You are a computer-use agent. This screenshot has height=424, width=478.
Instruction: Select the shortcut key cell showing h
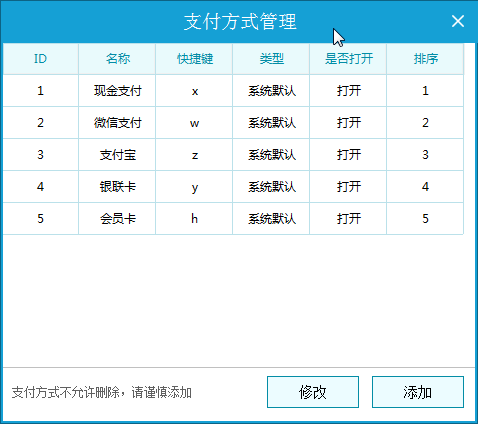click(x=194, y=219)
